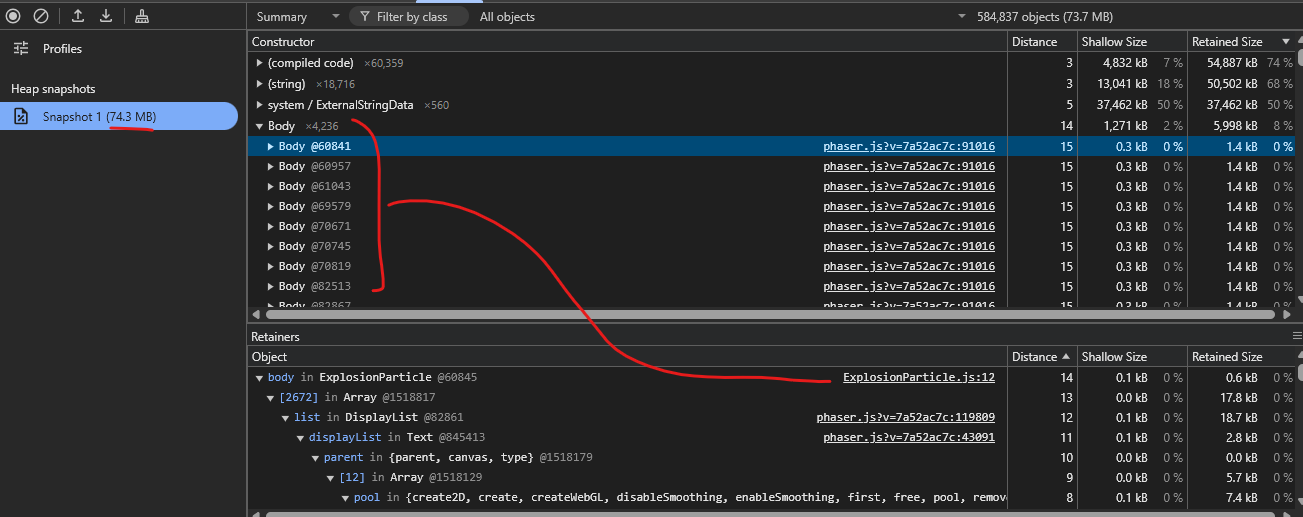Screen dimensions: 1303x517
Task: Select the Body @82513 row
Action: tap(771, 286)
